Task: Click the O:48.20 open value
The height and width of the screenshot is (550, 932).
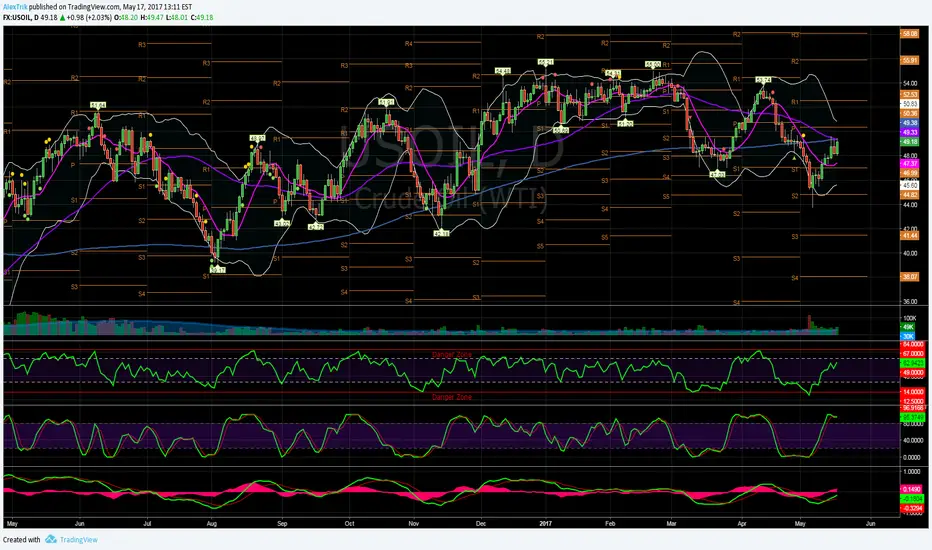Action: tap(126, 17)
